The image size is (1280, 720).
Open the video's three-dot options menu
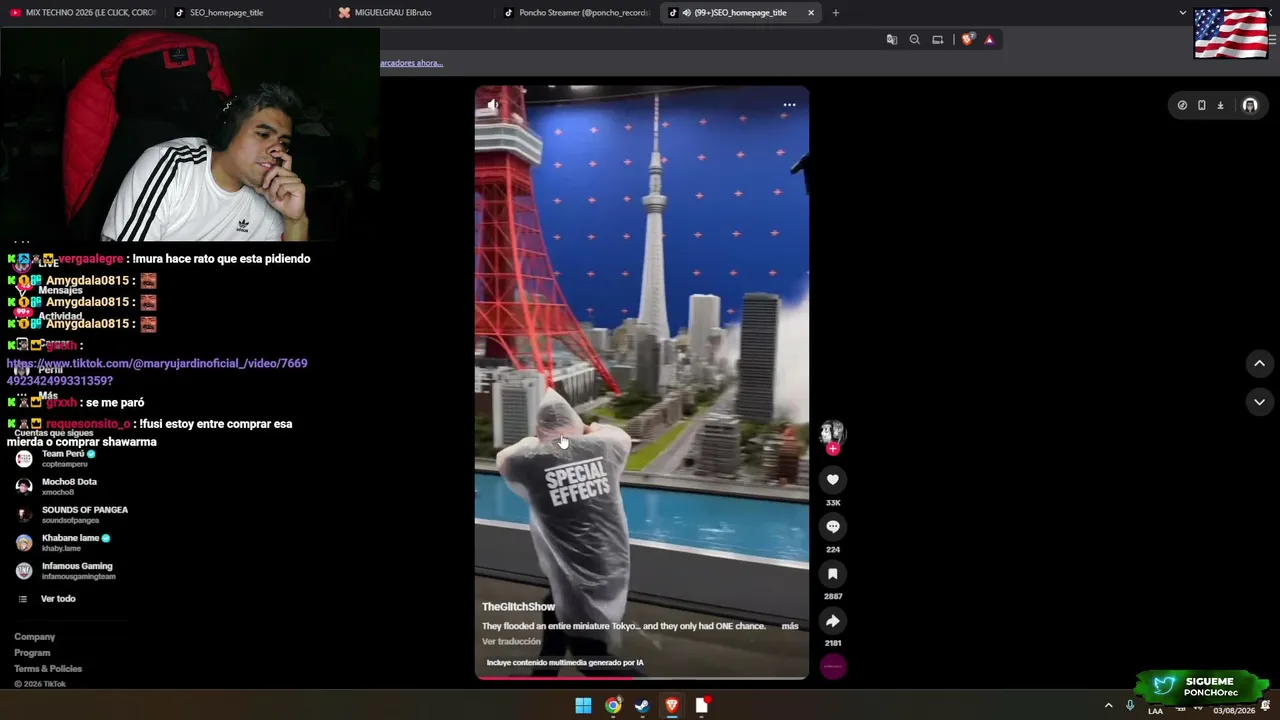pos(789,104)
